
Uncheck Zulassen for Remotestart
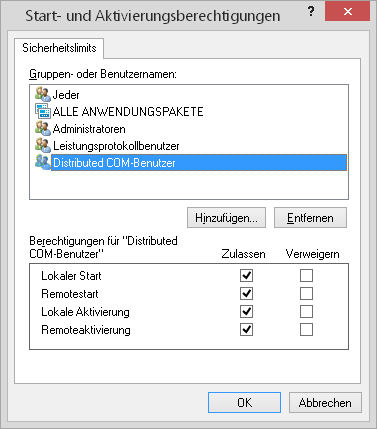click(x=246, y=294)
